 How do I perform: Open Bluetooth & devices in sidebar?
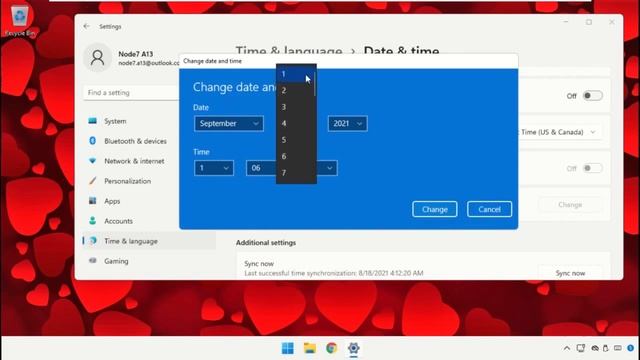[136, 141]
